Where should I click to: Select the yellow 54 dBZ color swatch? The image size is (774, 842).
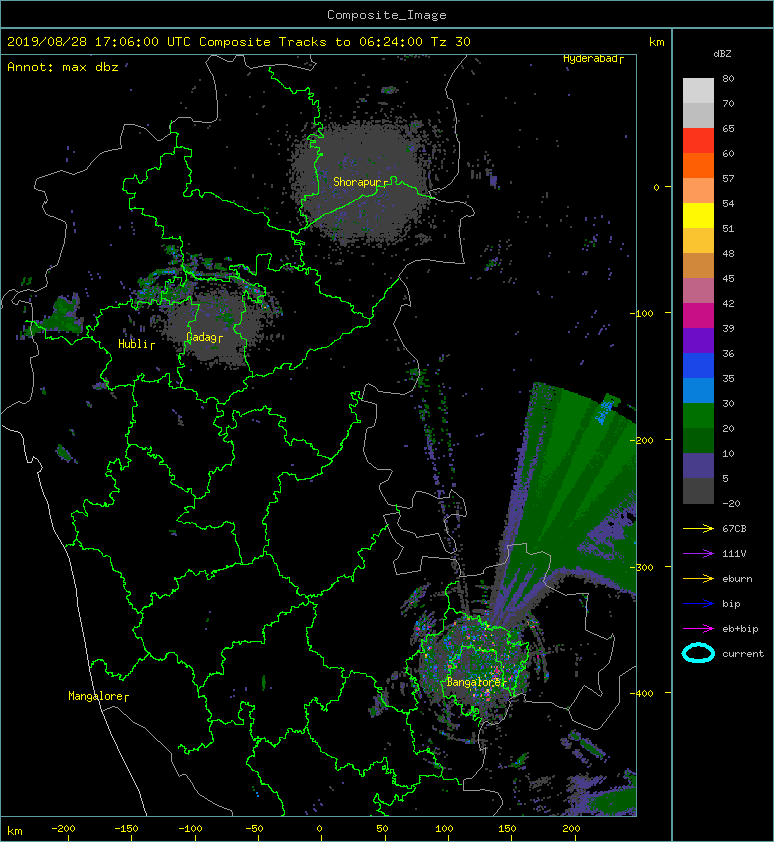point(698,216)
